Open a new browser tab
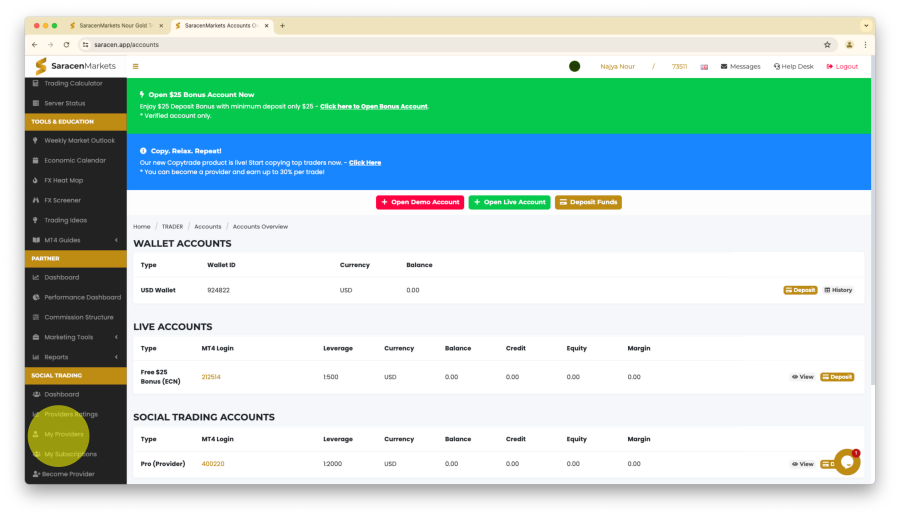The width and height of the screenshot is (900, 517). [282, 26]
